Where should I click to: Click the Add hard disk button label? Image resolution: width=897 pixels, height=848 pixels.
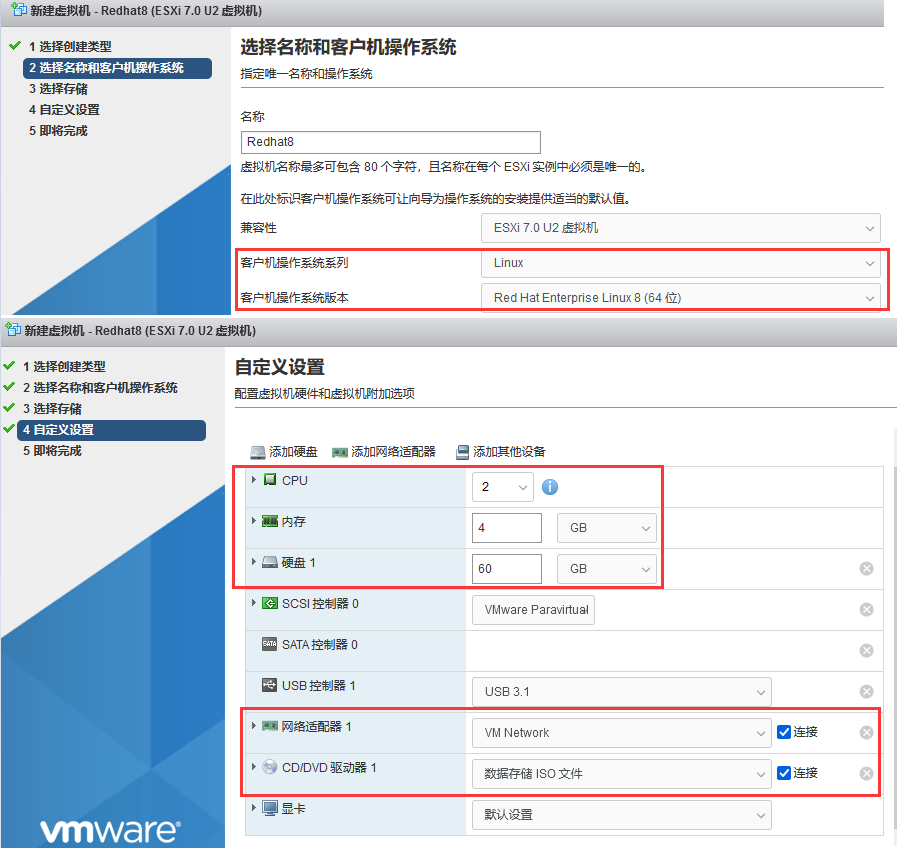click(x=293, y=452)
